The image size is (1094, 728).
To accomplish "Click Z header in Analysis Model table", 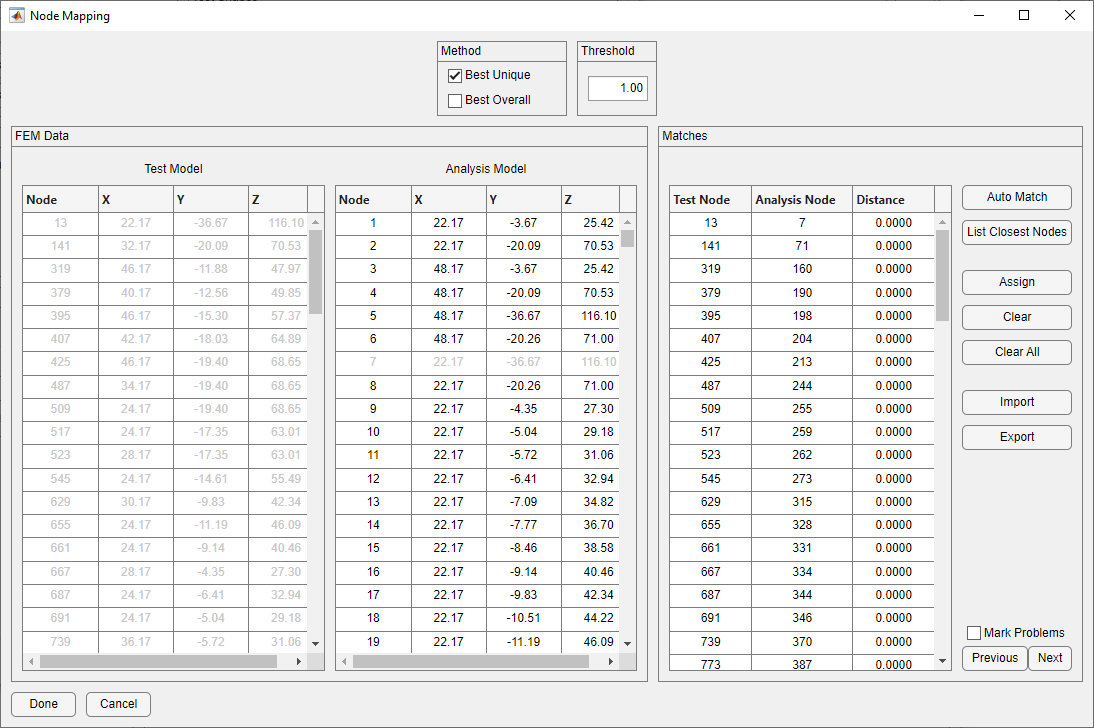I will click(x=590, y=200).
